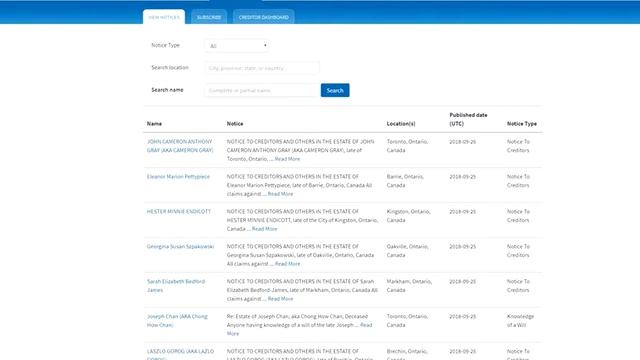Image resolution: width=640 pixels, height=360 pixels.
Task: Open Georgina Susan Szpakowski name link
Action: tap(180, 246)
